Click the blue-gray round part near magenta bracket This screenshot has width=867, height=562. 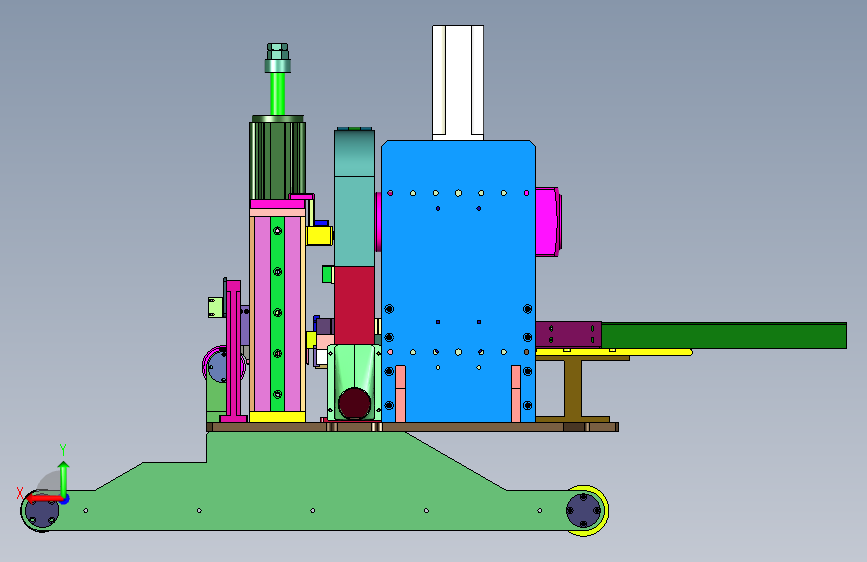(216, 365)
